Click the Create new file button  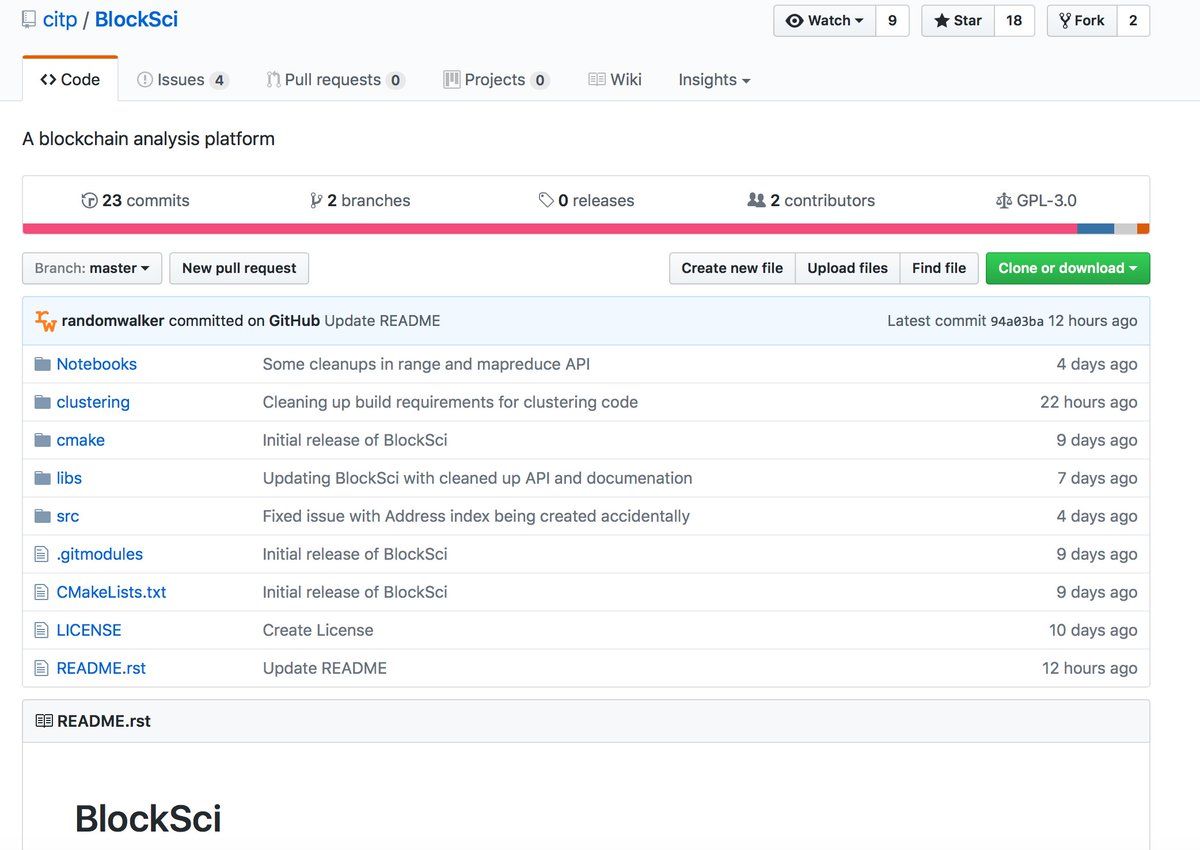(732, 268)
